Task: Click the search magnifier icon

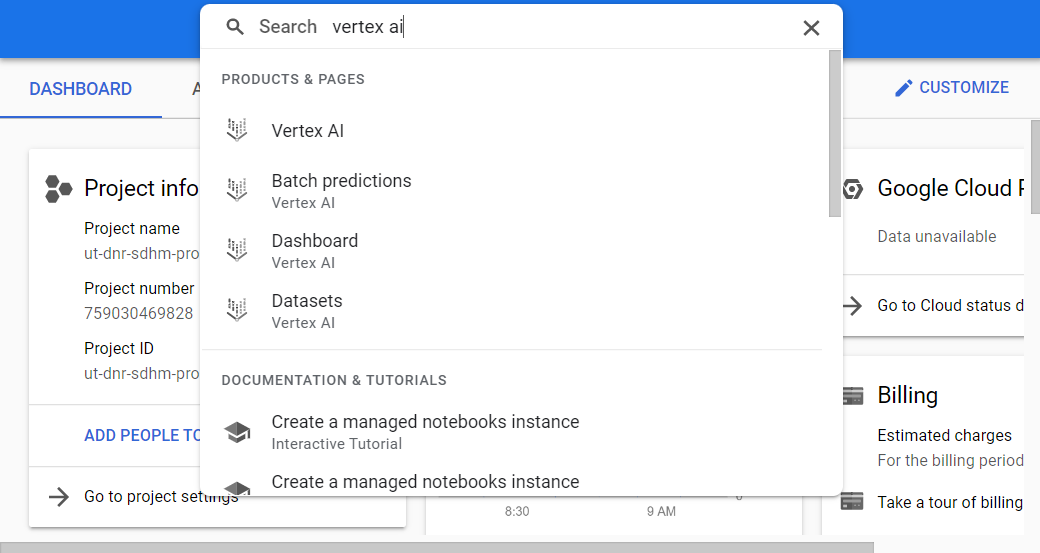Action: (235, 27)
